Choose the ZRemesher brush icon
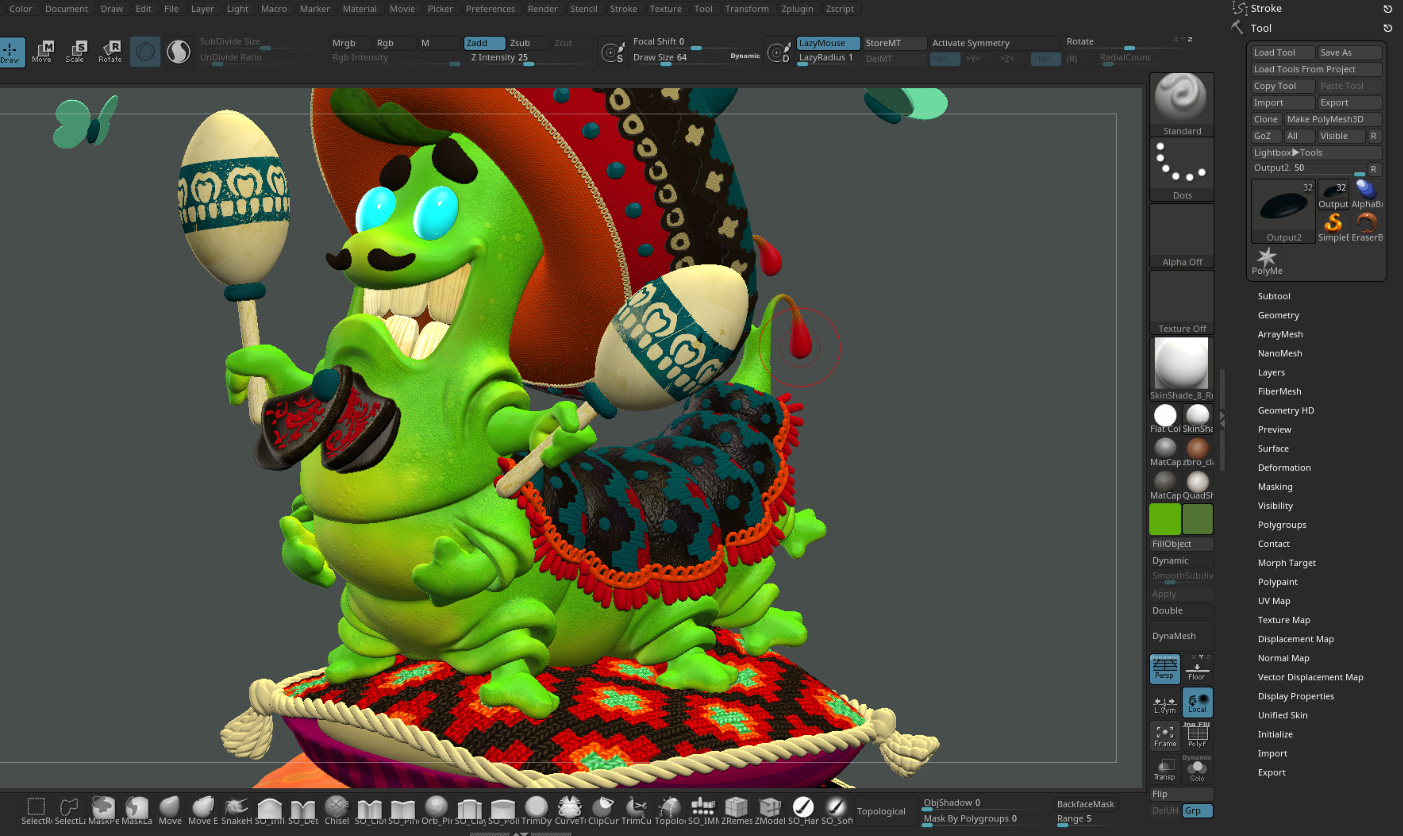 pos(736,810)
